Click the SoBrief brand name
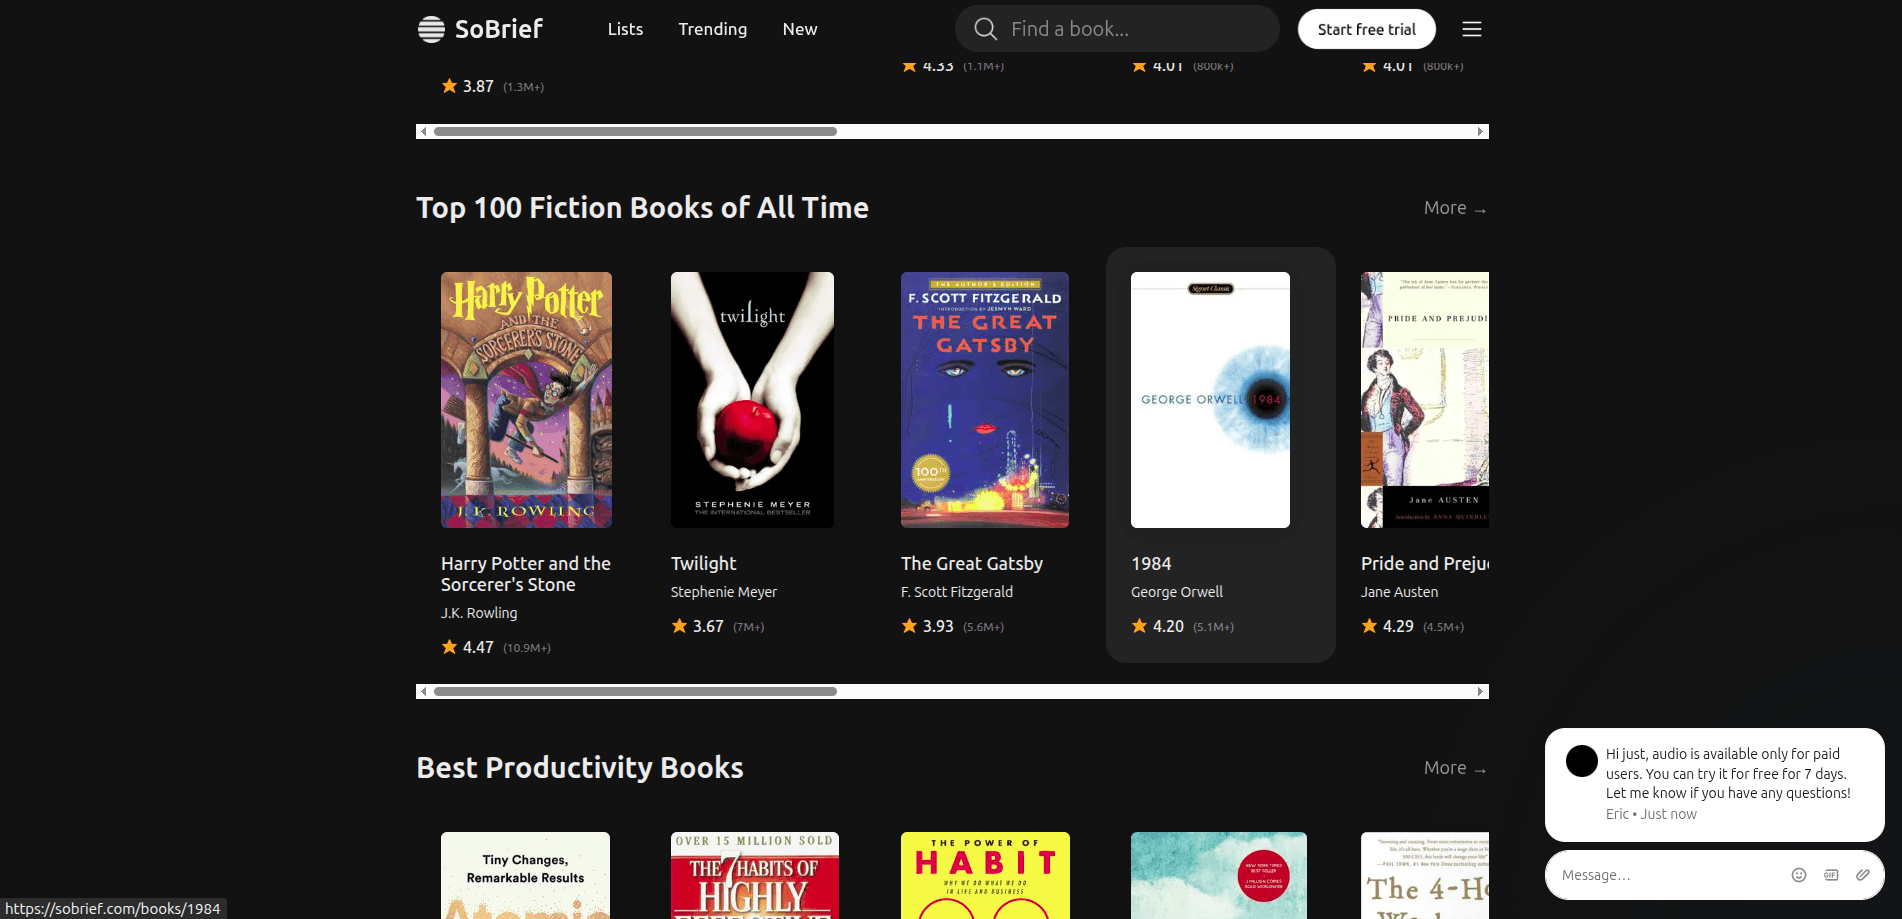Viewport: 1902px width, 919px height. (x=499, y=29)
